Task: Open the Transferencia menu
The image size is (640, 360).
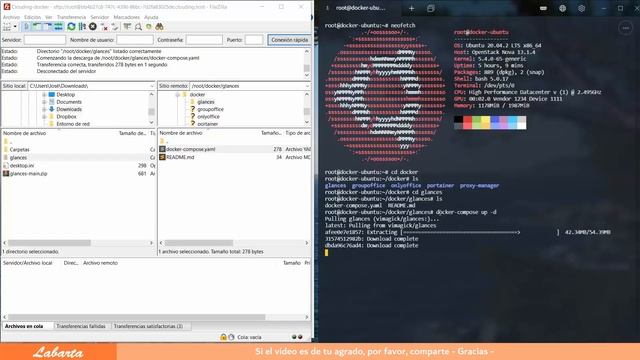Action: tap(71, 17)
